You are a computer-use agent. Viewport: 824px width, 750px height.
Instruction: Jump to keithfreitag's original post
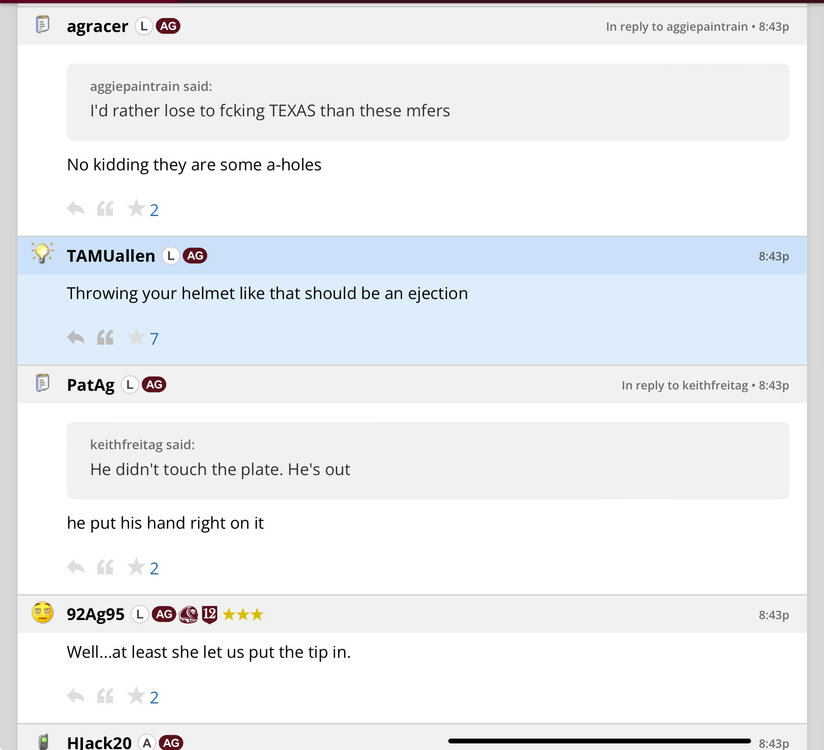[684, 385]
